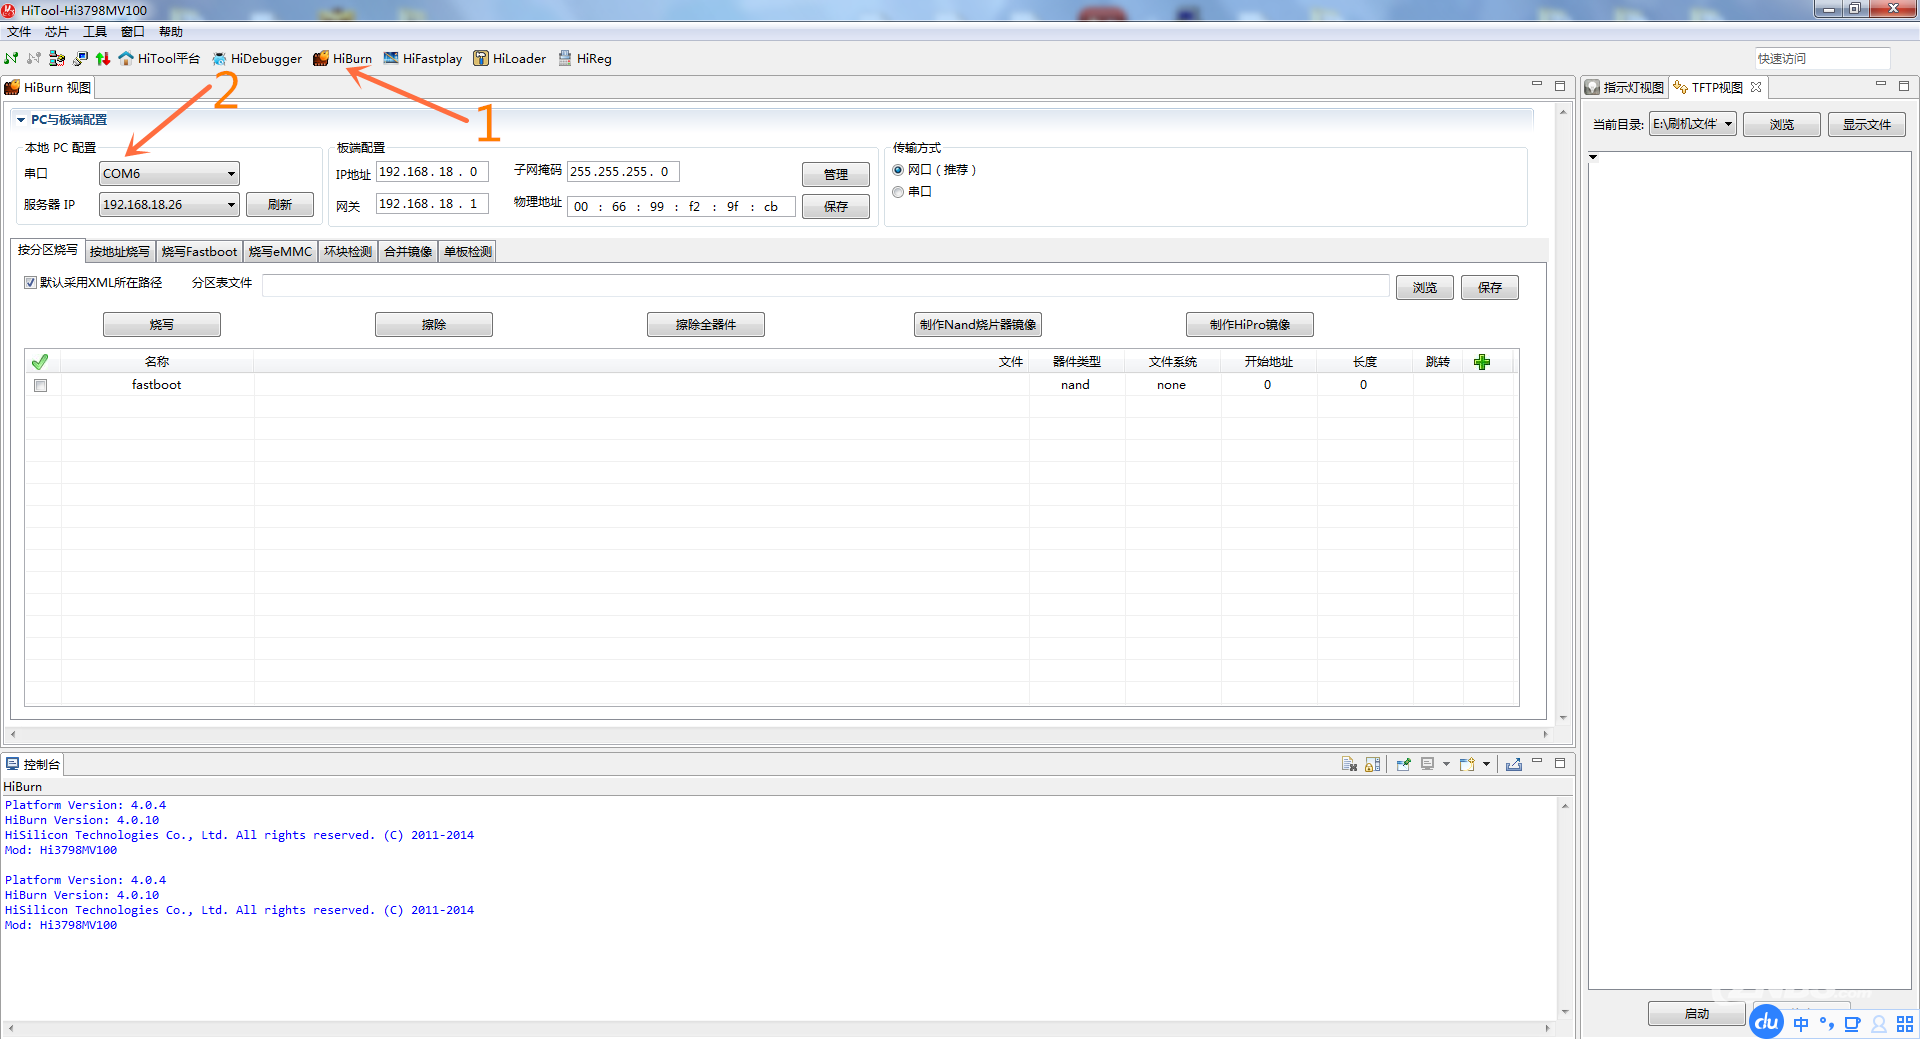1920x1039 pixels.
Task: Click in the 分区表文件 path field
Action: (826, 286)
